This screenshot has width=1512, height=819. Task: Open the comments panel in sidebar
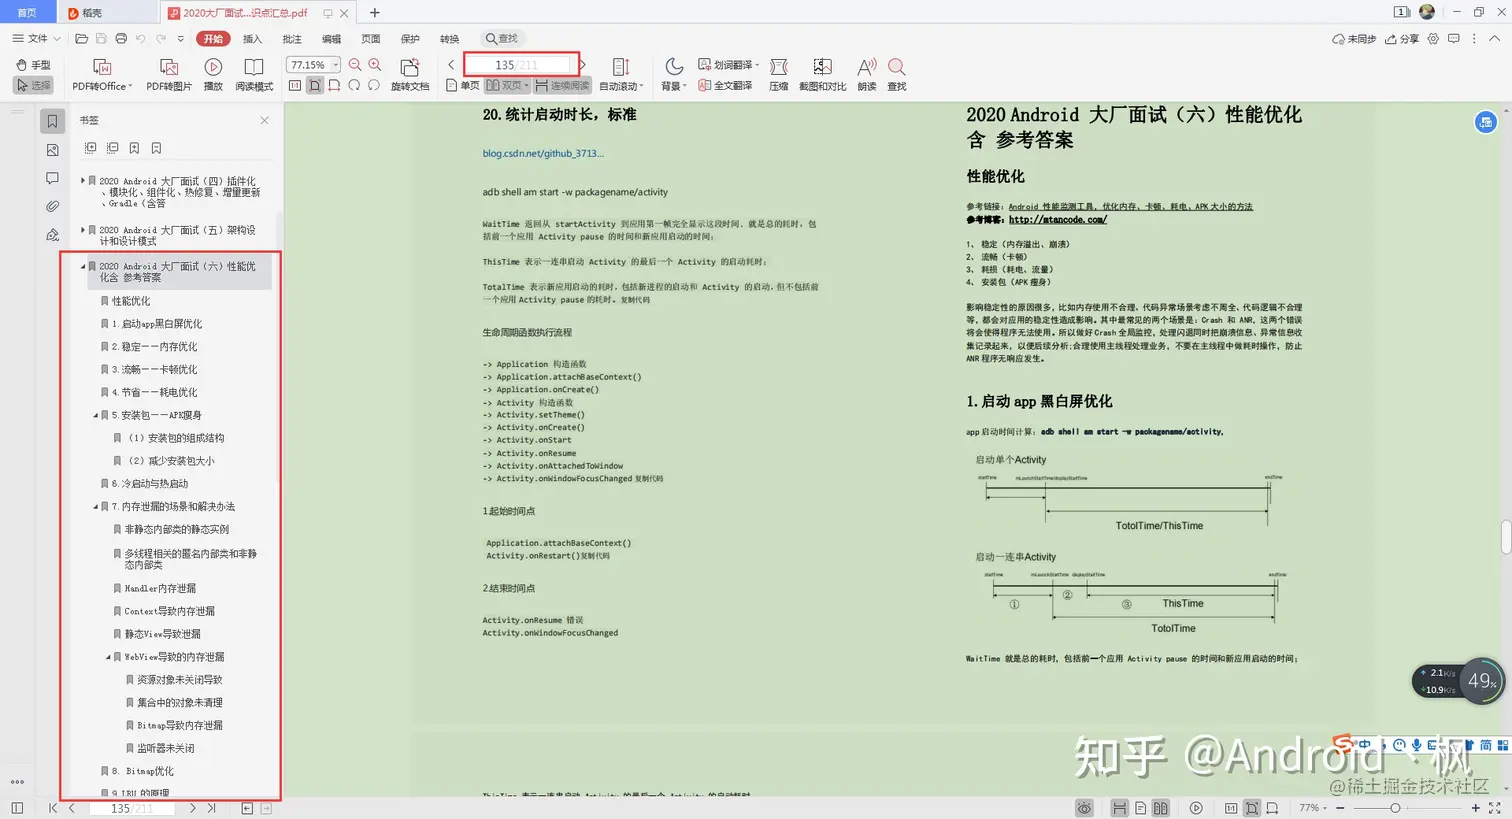coord(52,178)
